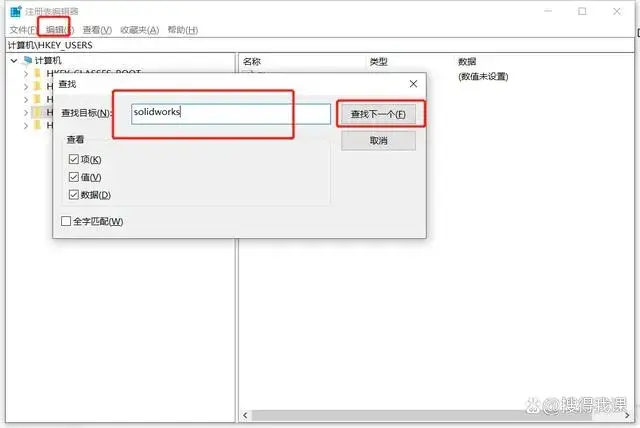Maximize the Registry Editor window

coord(582,11)
